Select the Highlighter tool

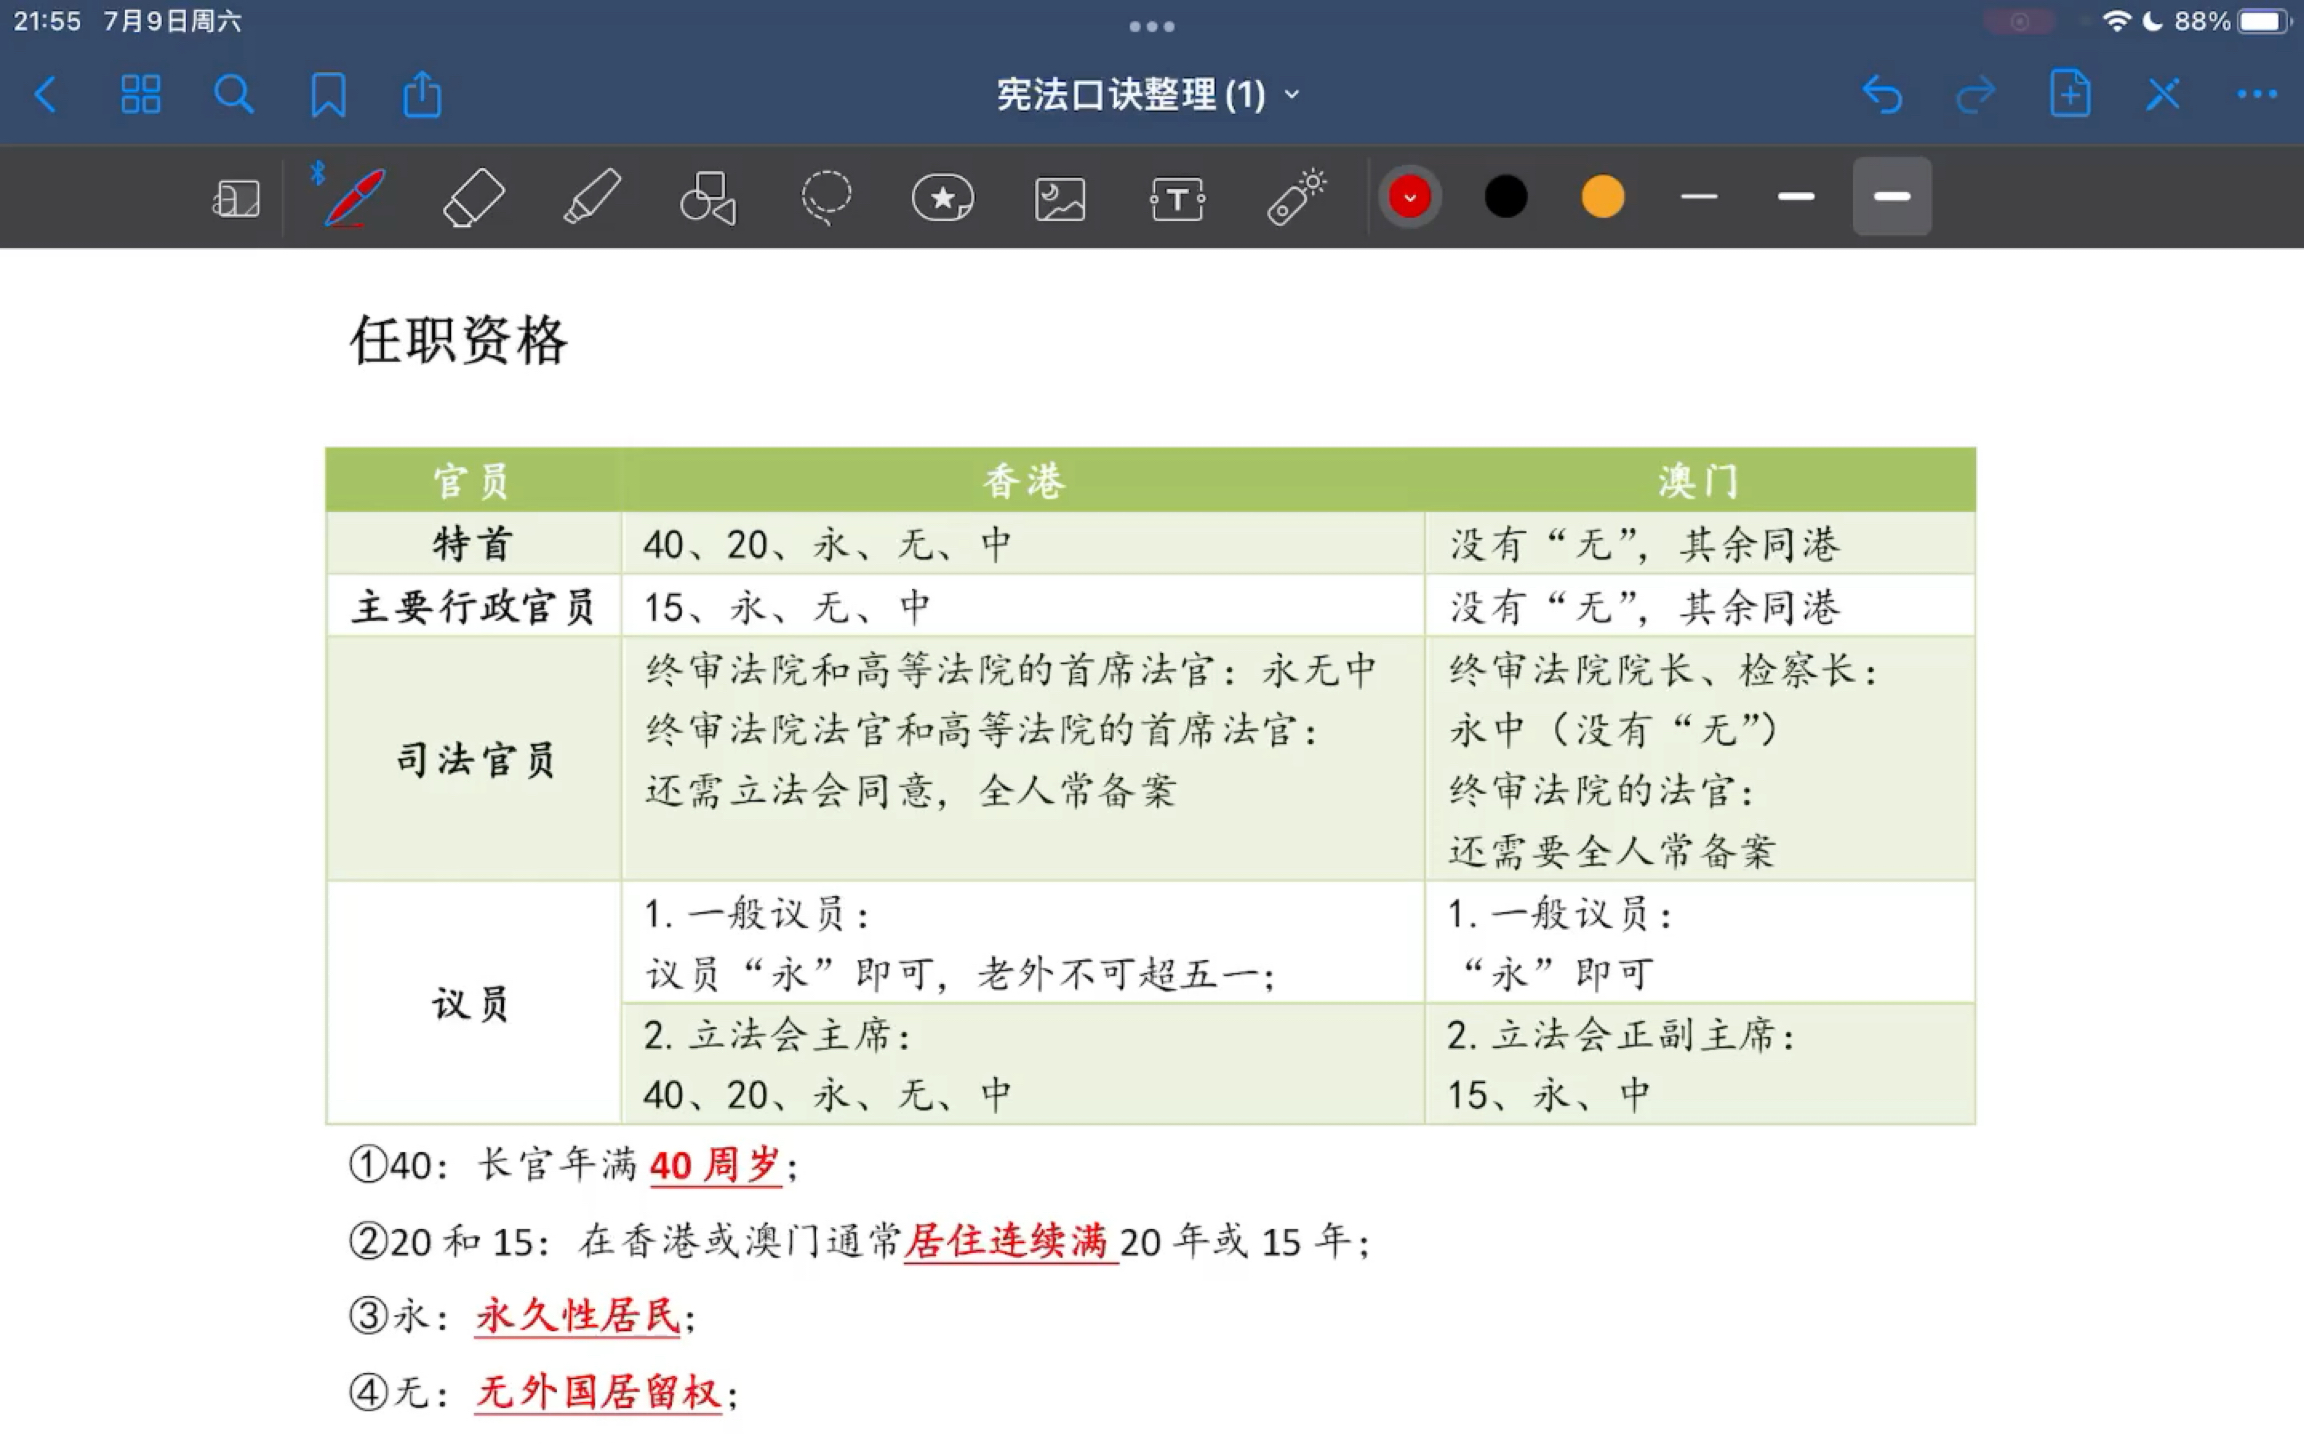pyautogui.click(x=591, y=197)
